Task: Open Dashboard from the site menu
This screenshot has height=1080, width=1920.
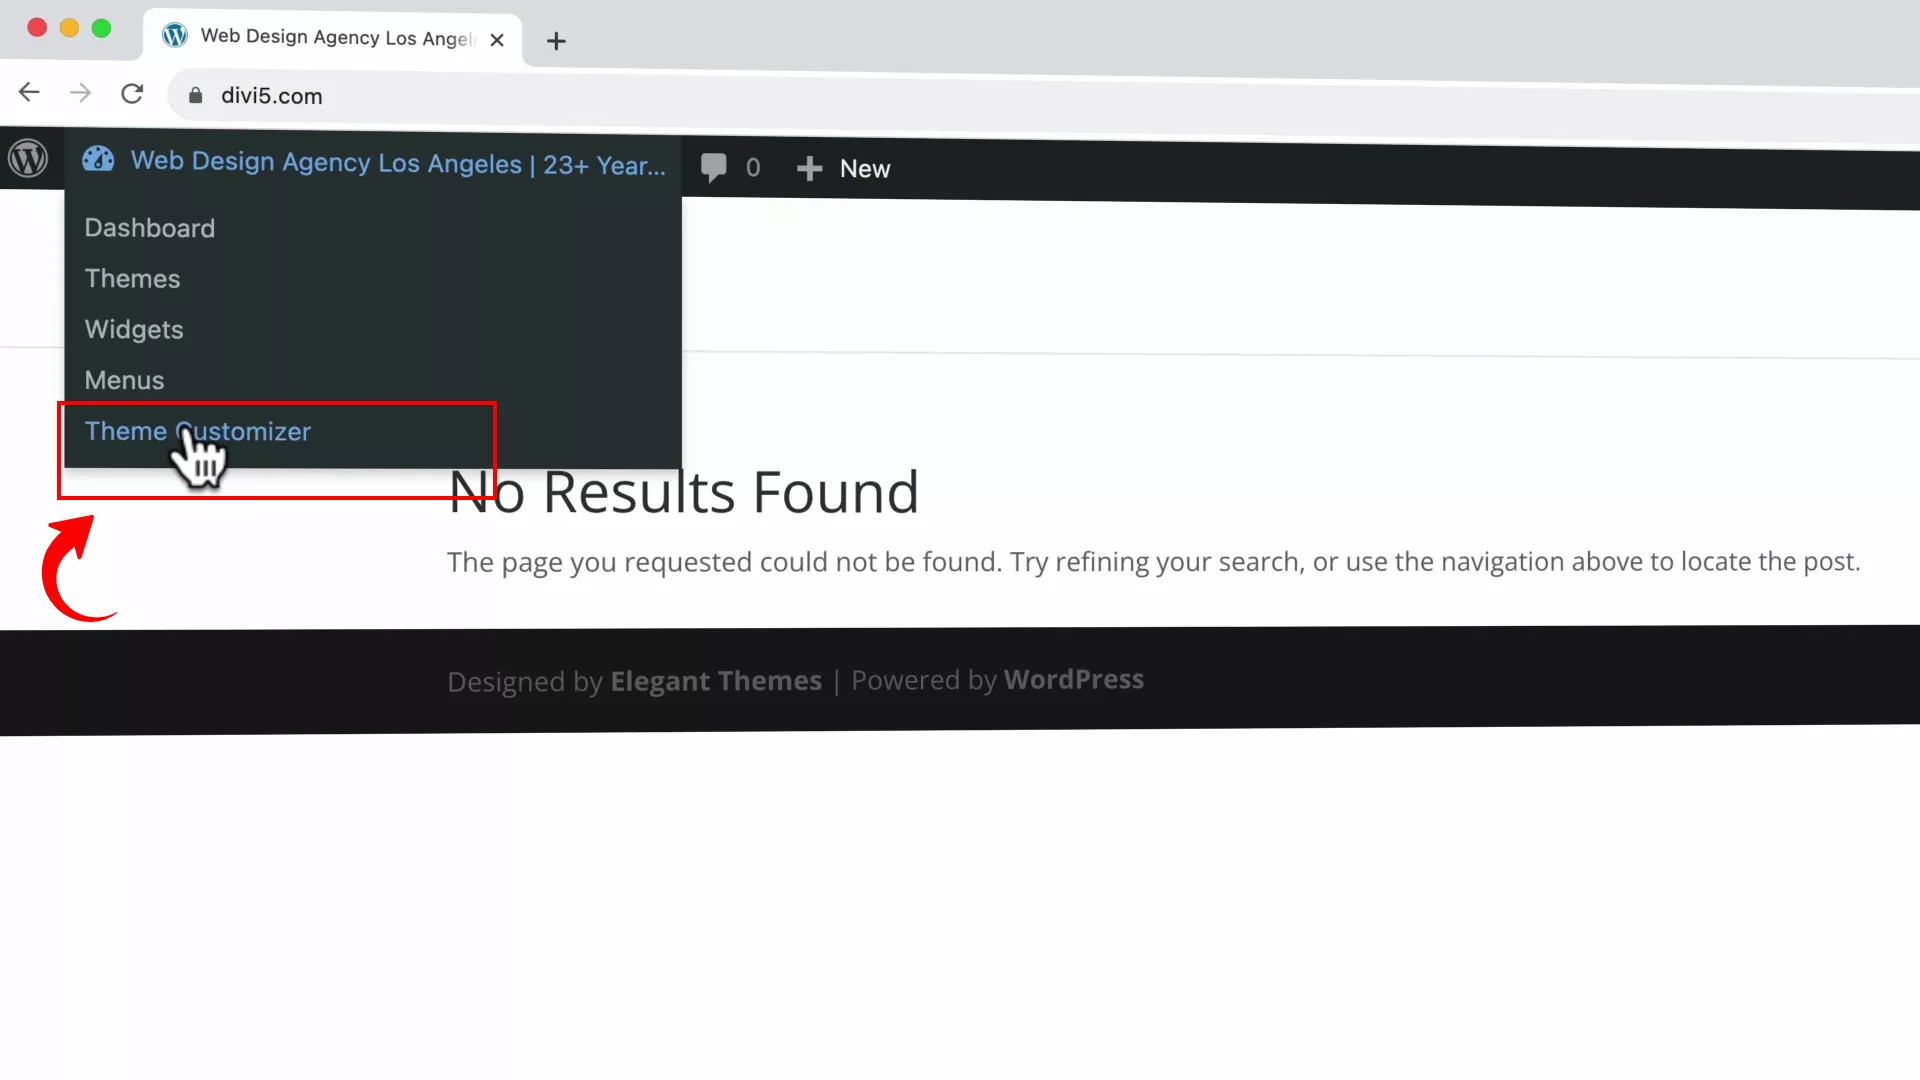Action: pyautogui.click(x=149, y=228)
